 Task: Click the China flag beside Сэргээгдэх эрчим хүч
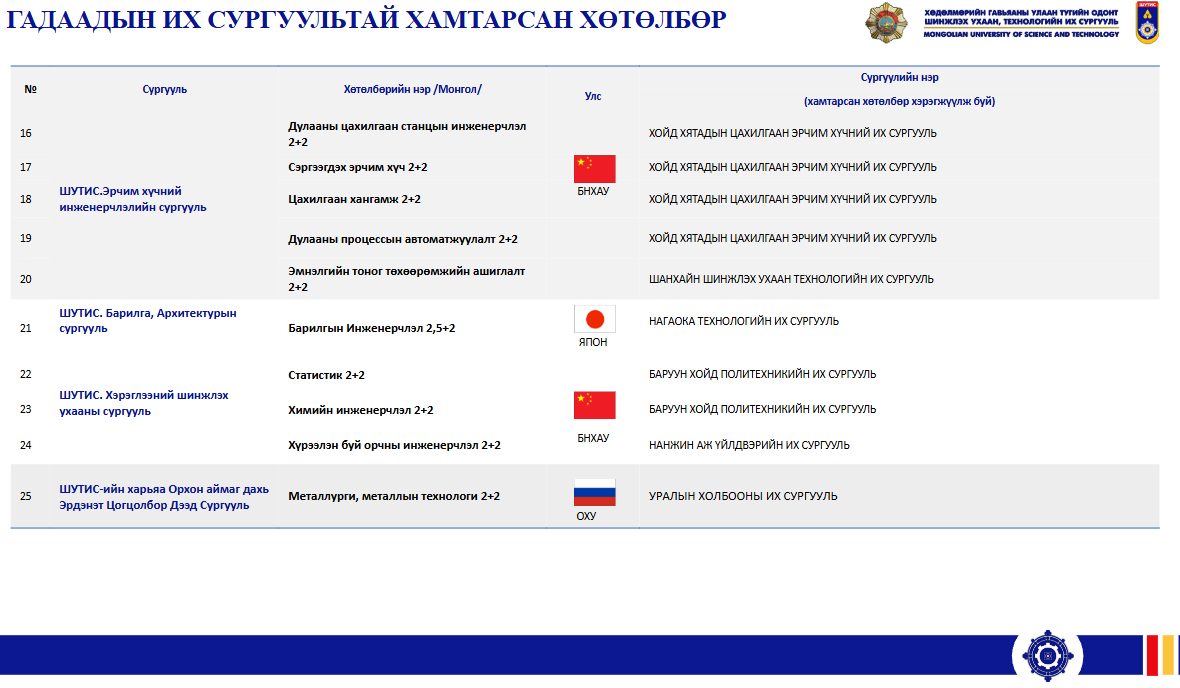pyautogui.click(x=595, y=169)
